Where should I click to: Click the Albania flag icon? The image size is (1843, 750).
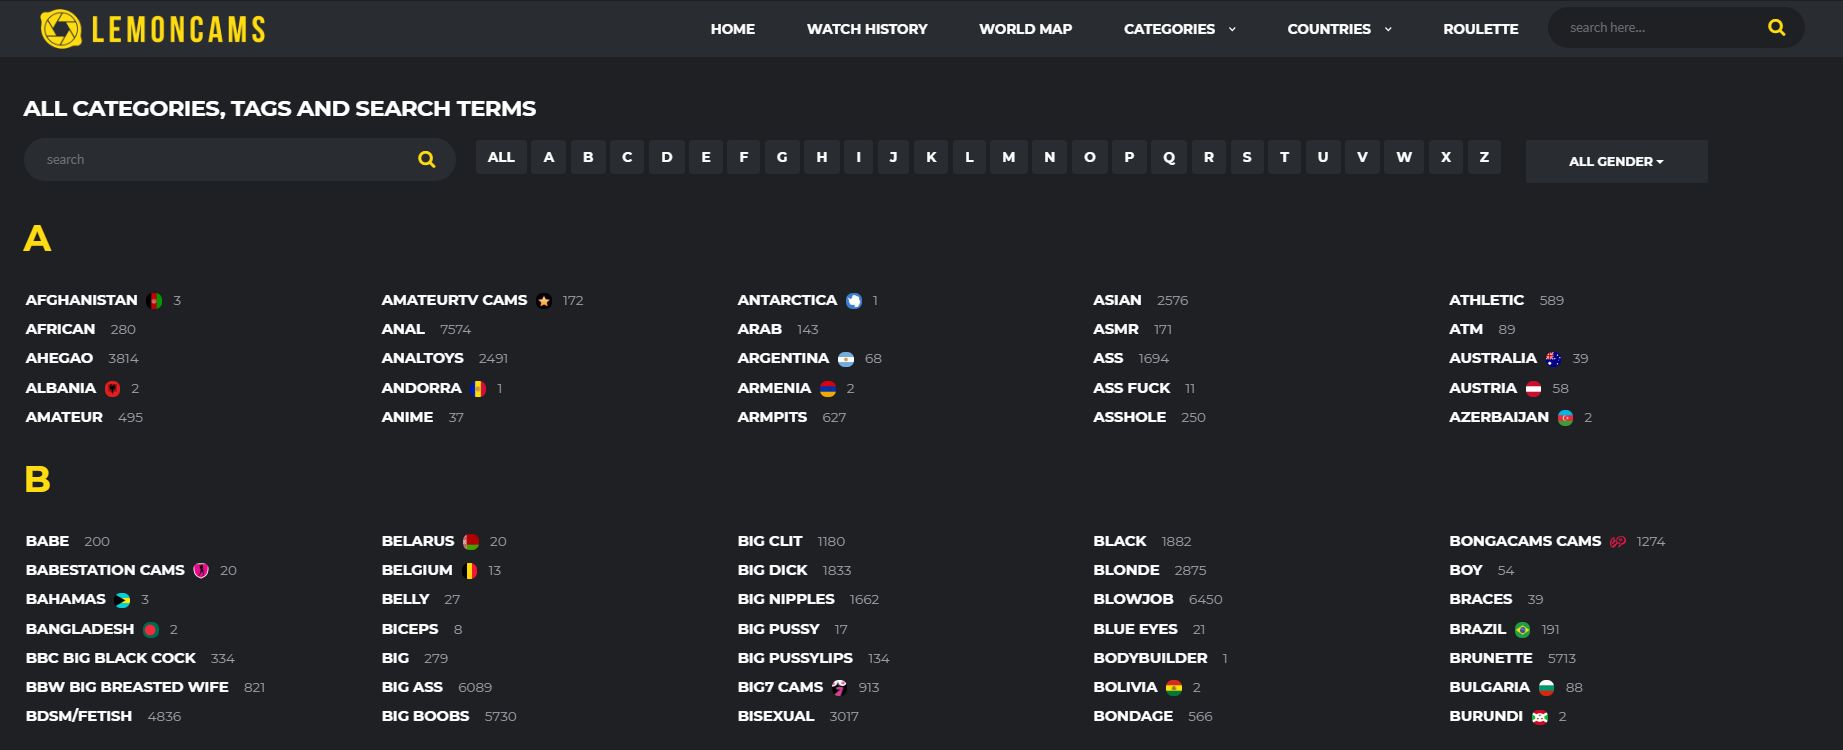point(113,389)
